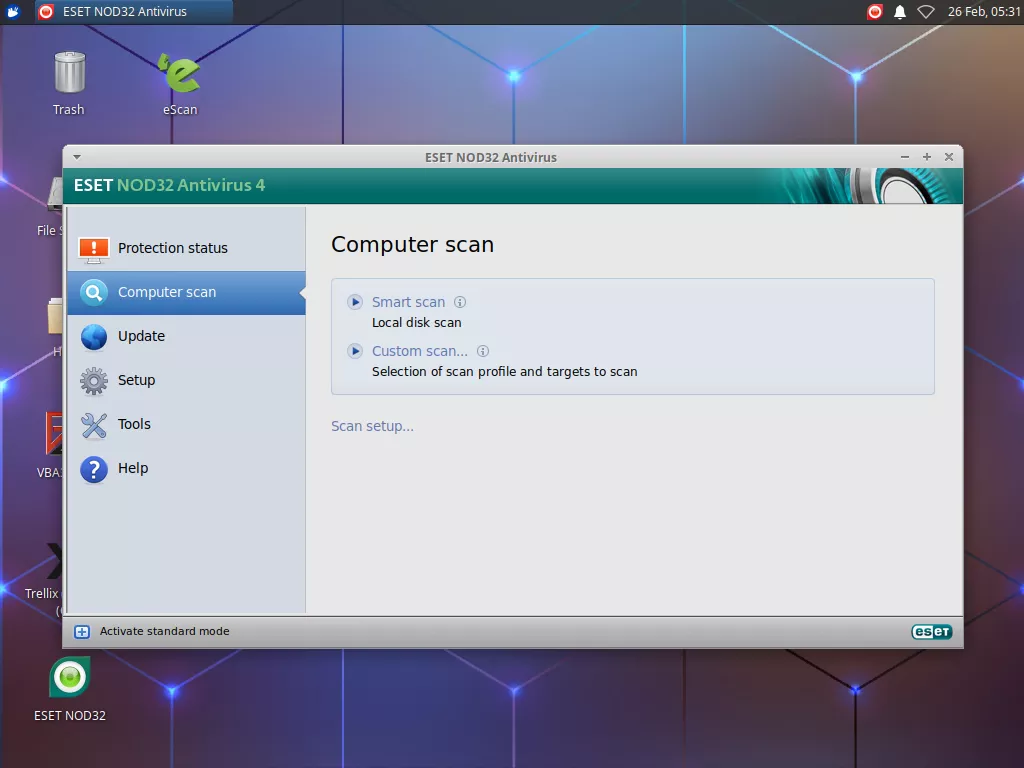Open the window menu arrow in titlebar
Image resolution: width=1024 pixels, height=768 pixels.
point(77,157)
